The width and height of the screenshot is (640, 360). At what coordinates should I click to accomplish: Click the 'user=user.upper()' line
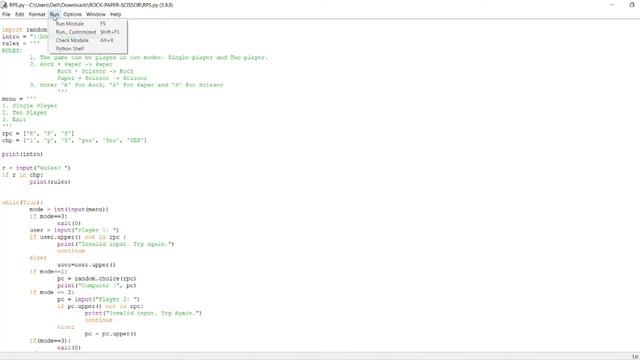tap(87, 265)
